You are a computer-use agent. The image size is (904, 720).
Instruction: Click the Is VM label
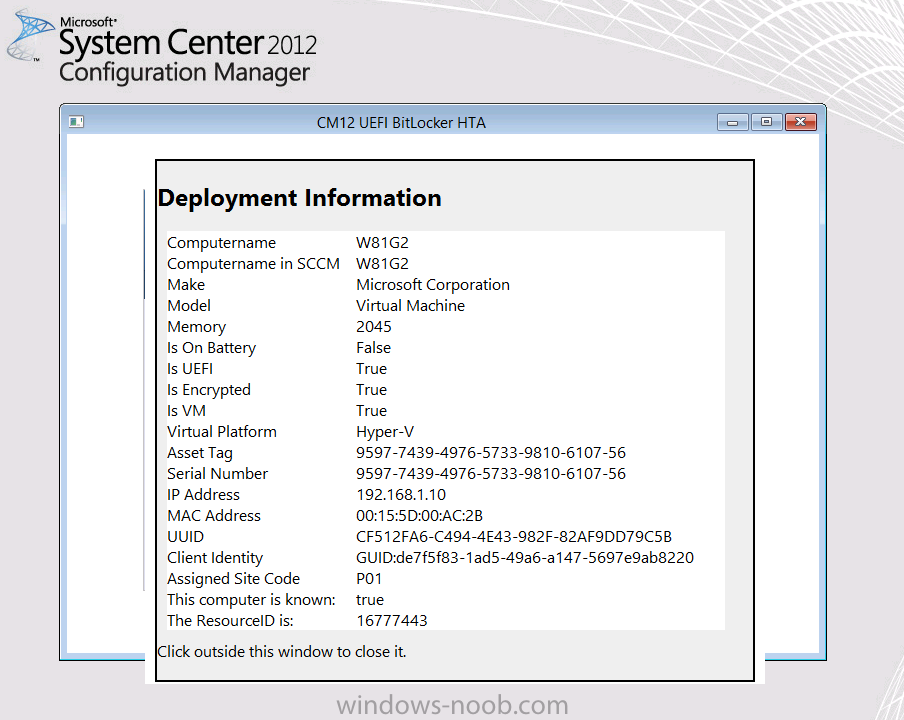[186, 411]
